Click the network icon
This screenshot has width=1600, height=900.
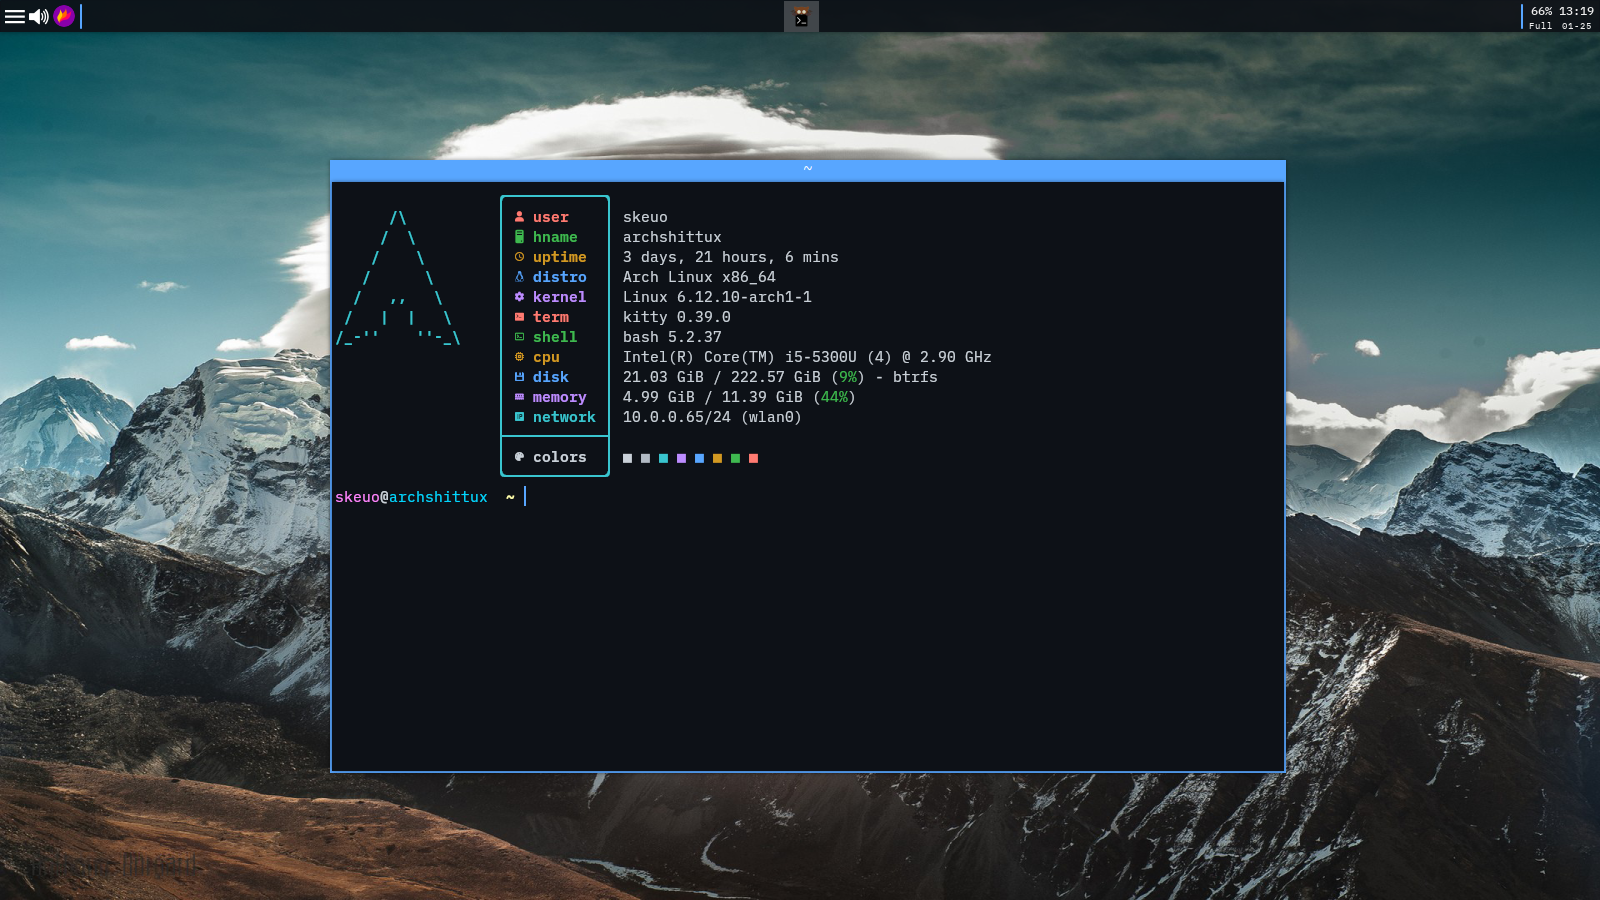coord(519,417)
